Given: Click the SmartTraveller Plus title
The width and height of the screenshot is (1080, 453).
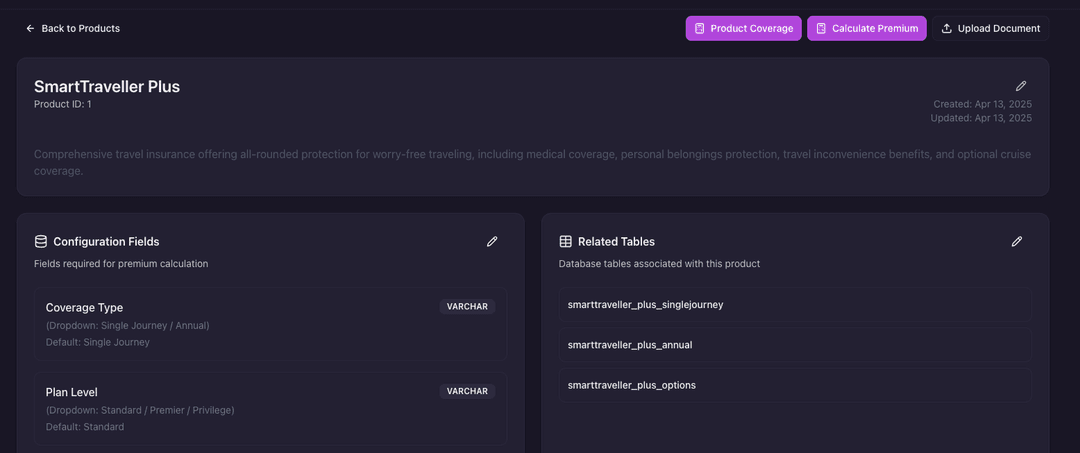Looking at the screenshot, I should (107, 86).
